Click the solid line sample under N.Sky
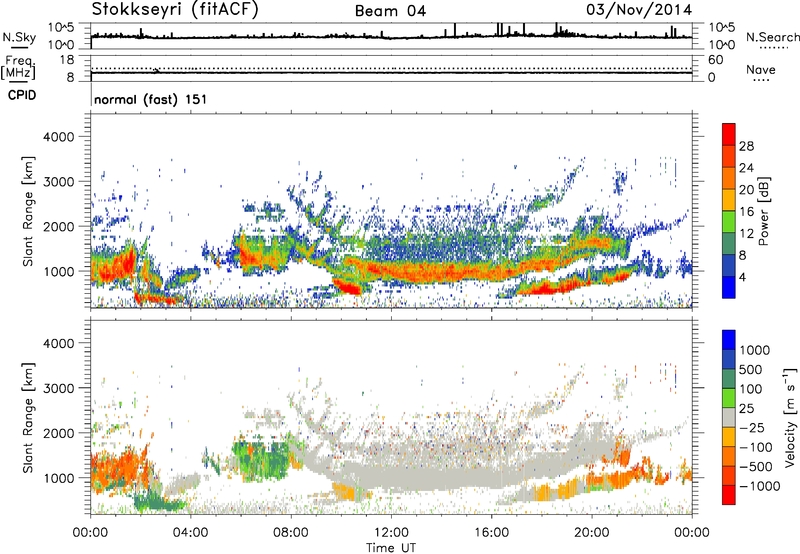Image resolution: width=800 pixels, height=554 pixels. (x=19, y=47)
